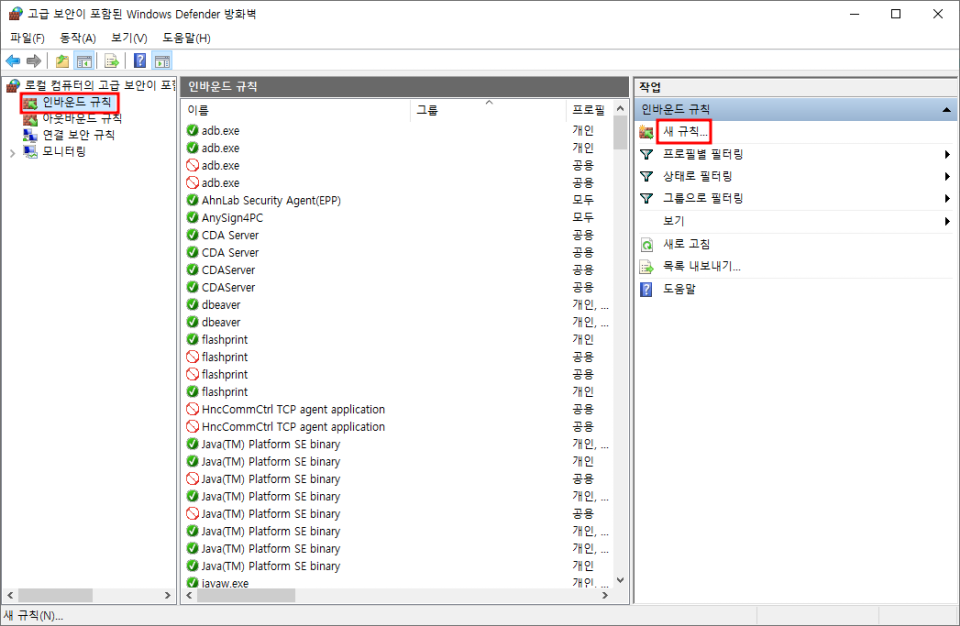This screenshot has width=960, height=626.
Task: Open the 파일(F) menu
Action: [x=28, y=38]
